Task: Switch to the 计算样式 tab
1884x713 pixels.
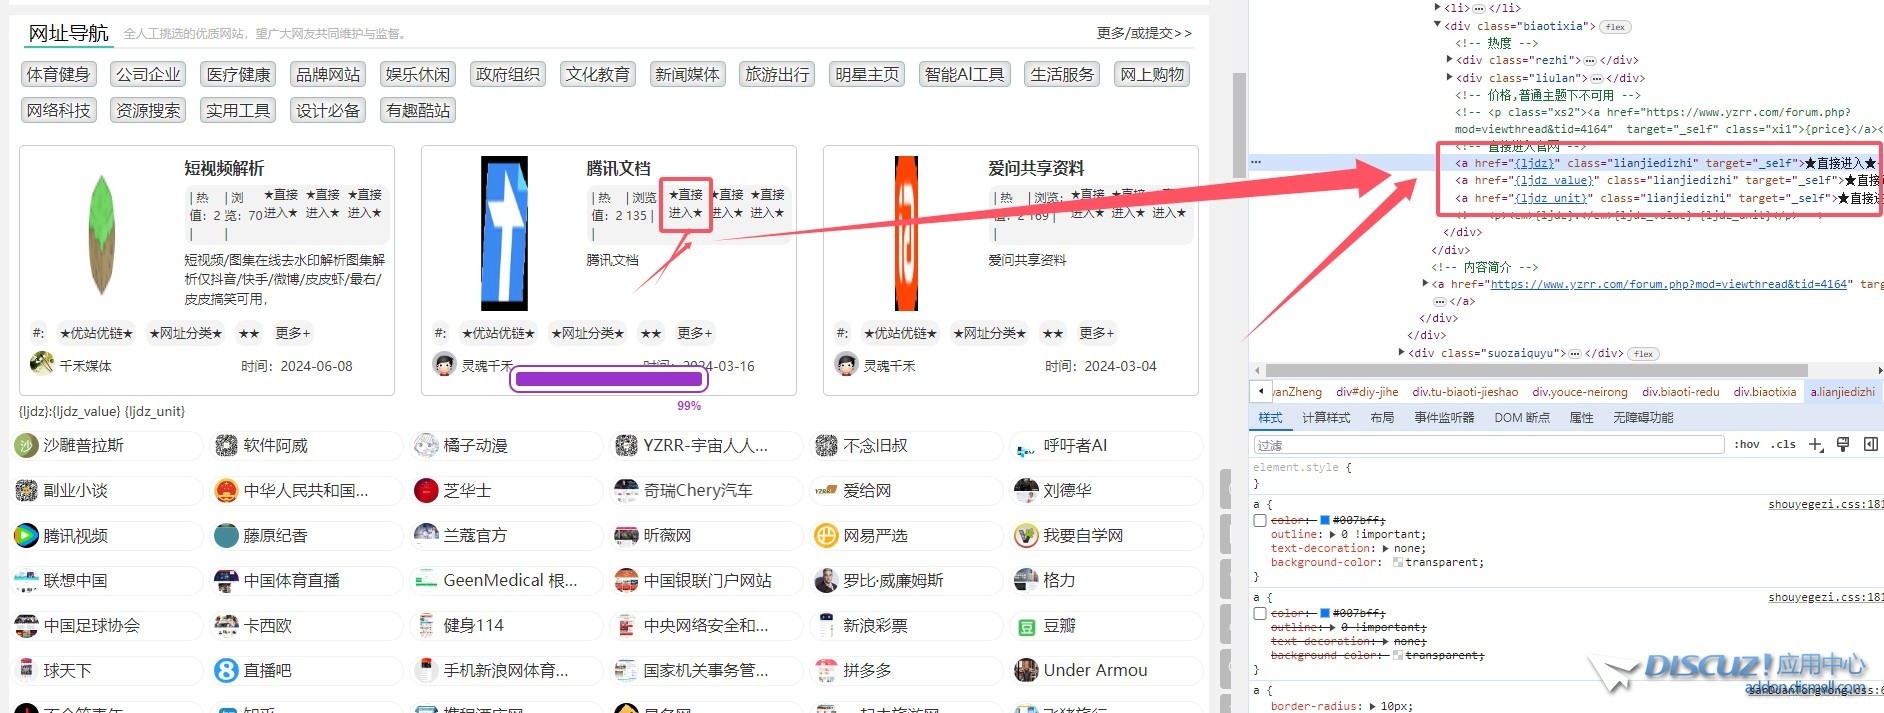Action: pyautogui.click(x=1325, y=418)
